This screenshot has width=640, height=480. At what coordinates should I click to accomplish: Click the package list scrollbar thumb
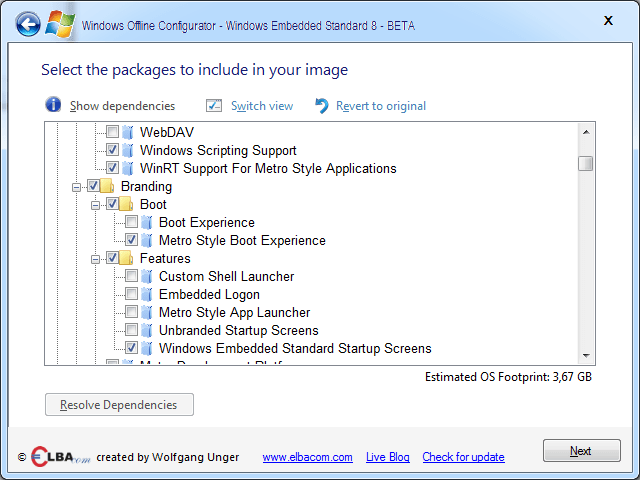click(586, 164)
